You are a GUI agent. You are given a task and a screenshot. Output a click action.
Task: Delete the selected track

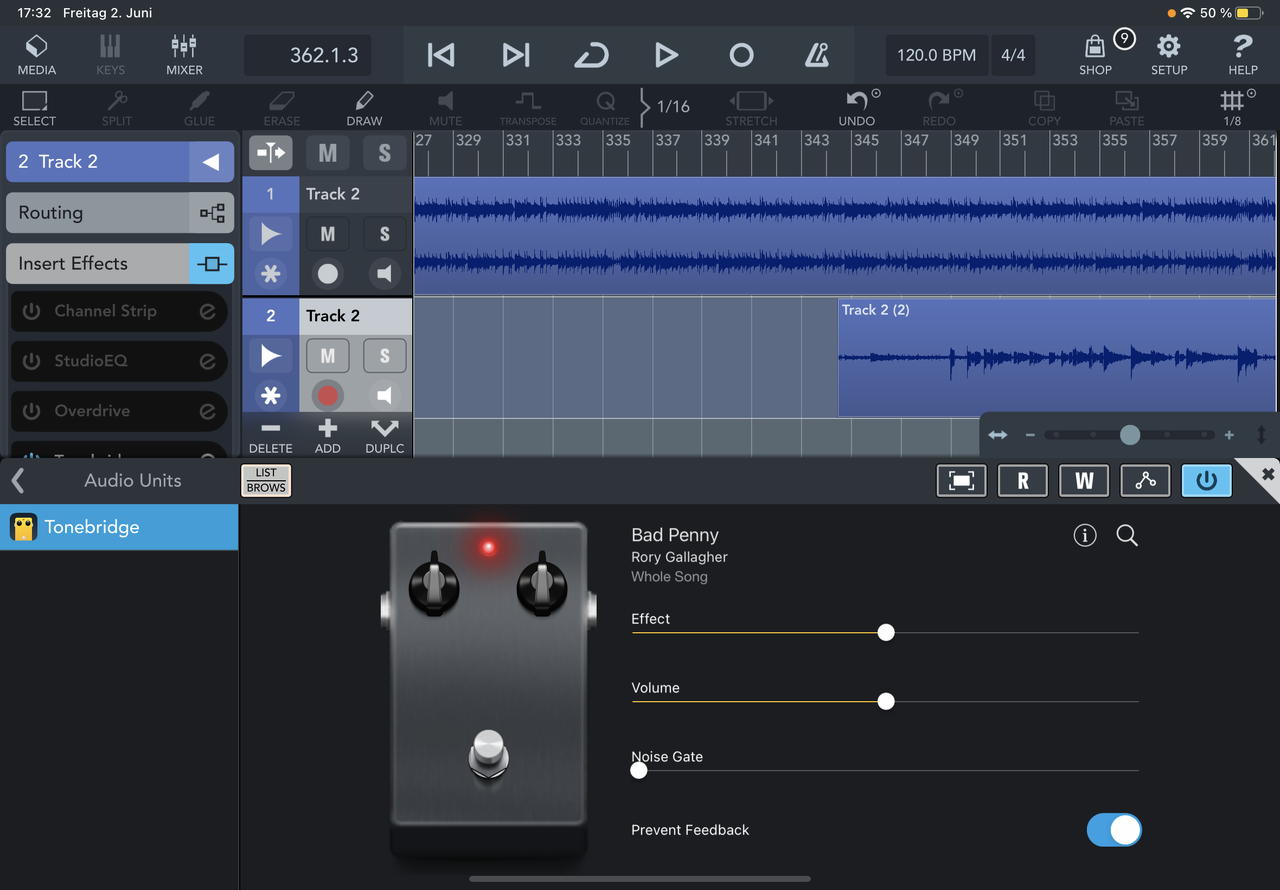pyautogui.click(x=271, y=436)
